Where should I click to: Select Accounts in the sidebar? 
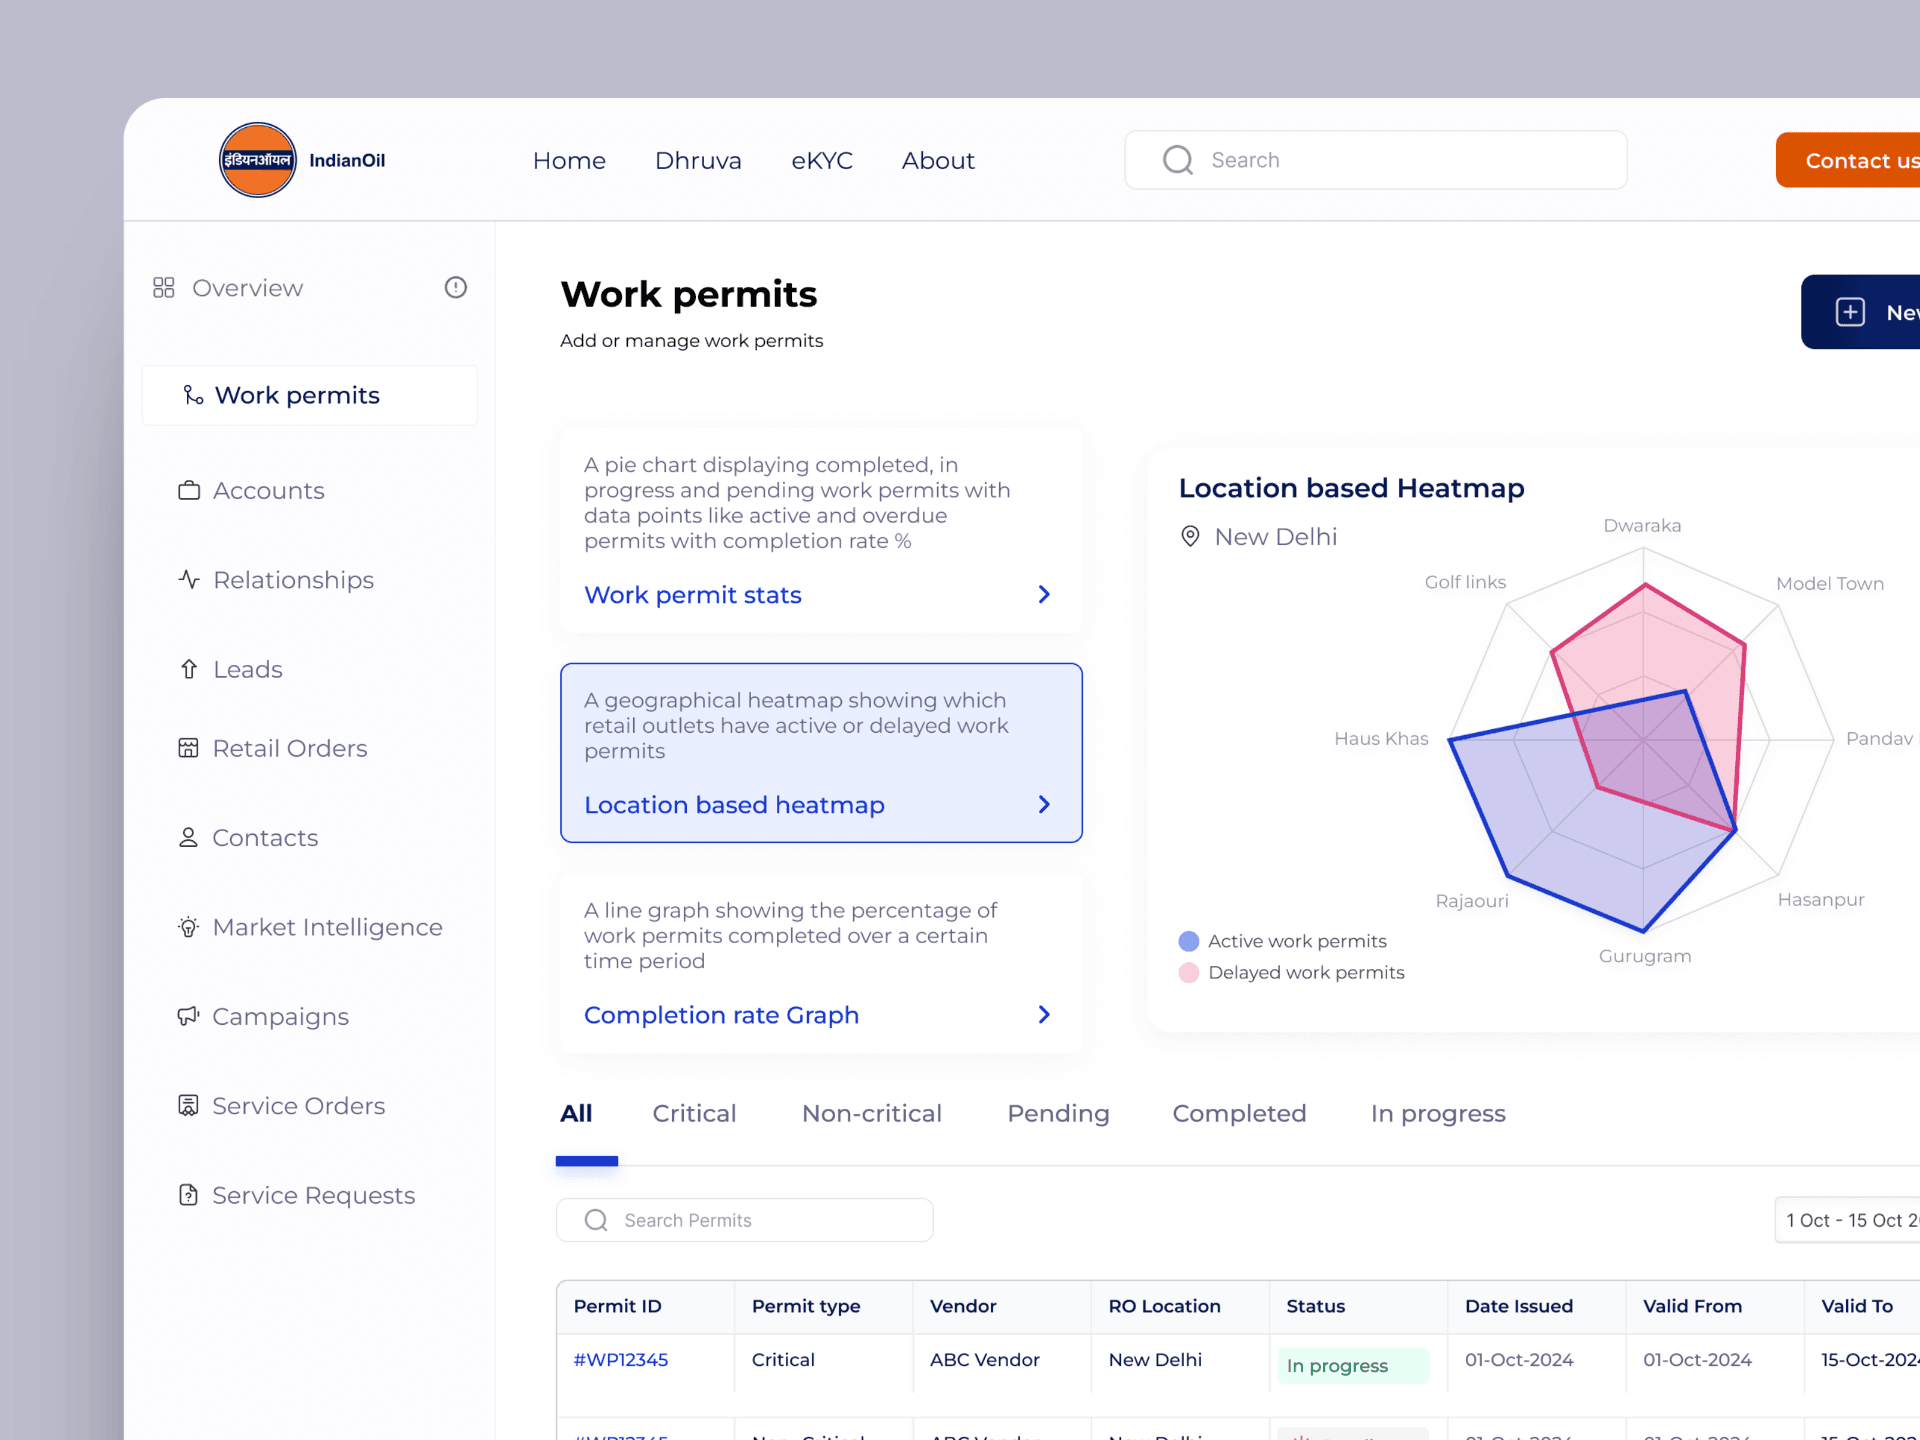point(268,490)
